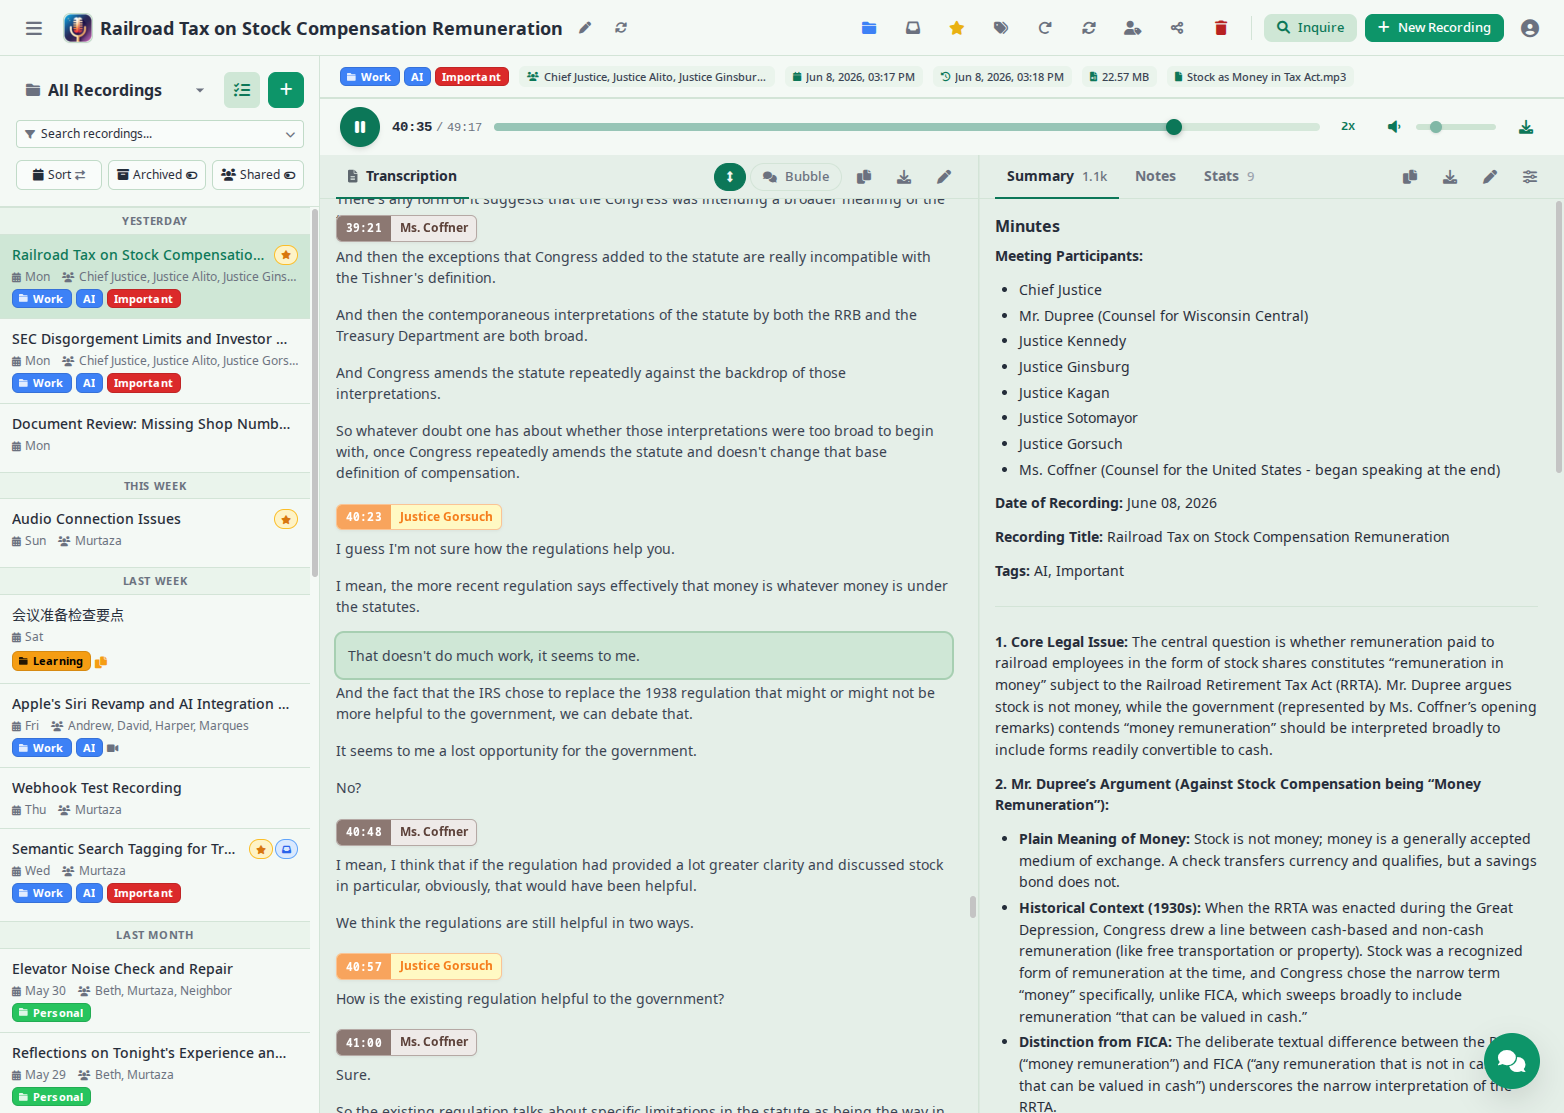Click highlighted line 'That doesn't do much work'
Screen dimensions: 1564x1113
tap(644, 656)
